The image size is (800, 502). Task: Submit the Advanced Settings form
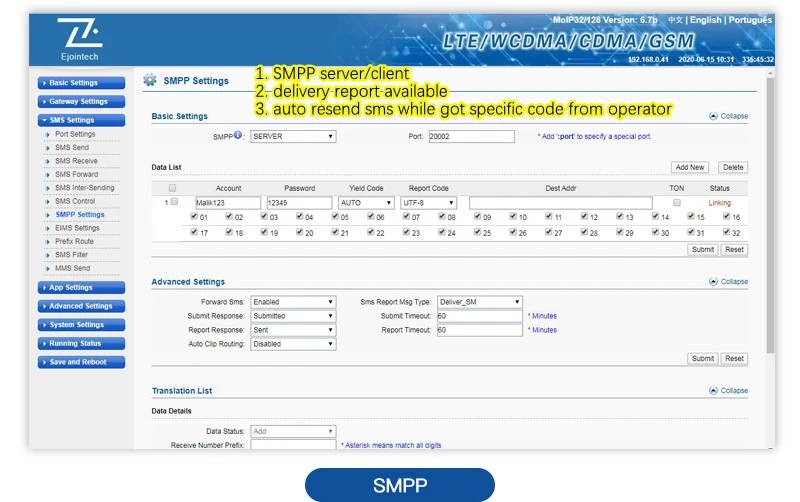click(x=703, y=359)
